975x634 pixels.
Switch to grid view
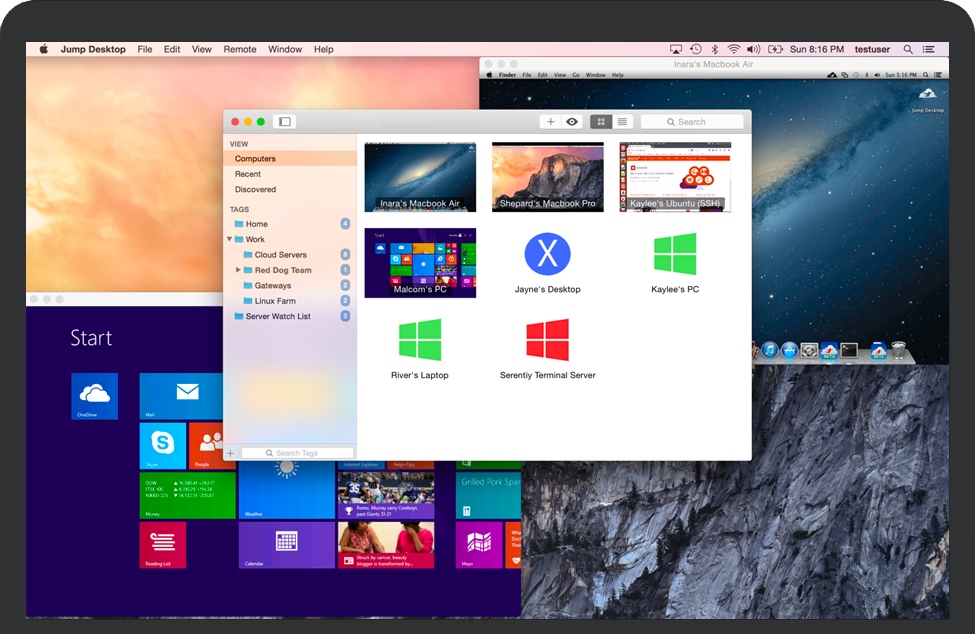click(x=601, y=122)
